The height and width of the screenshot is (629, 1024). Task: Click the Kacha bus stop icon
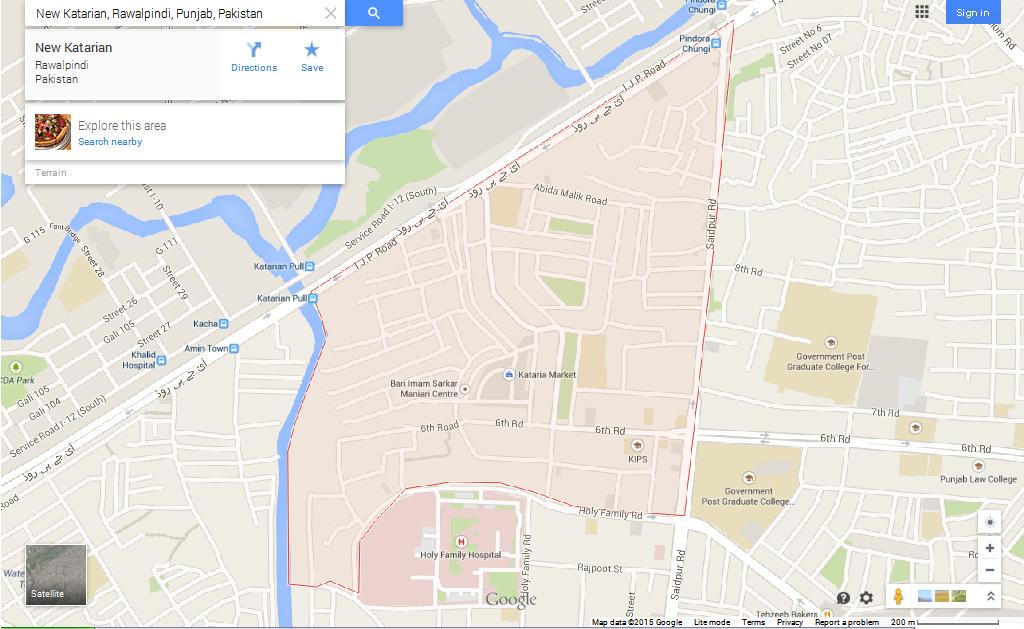[x=224, y=324]
